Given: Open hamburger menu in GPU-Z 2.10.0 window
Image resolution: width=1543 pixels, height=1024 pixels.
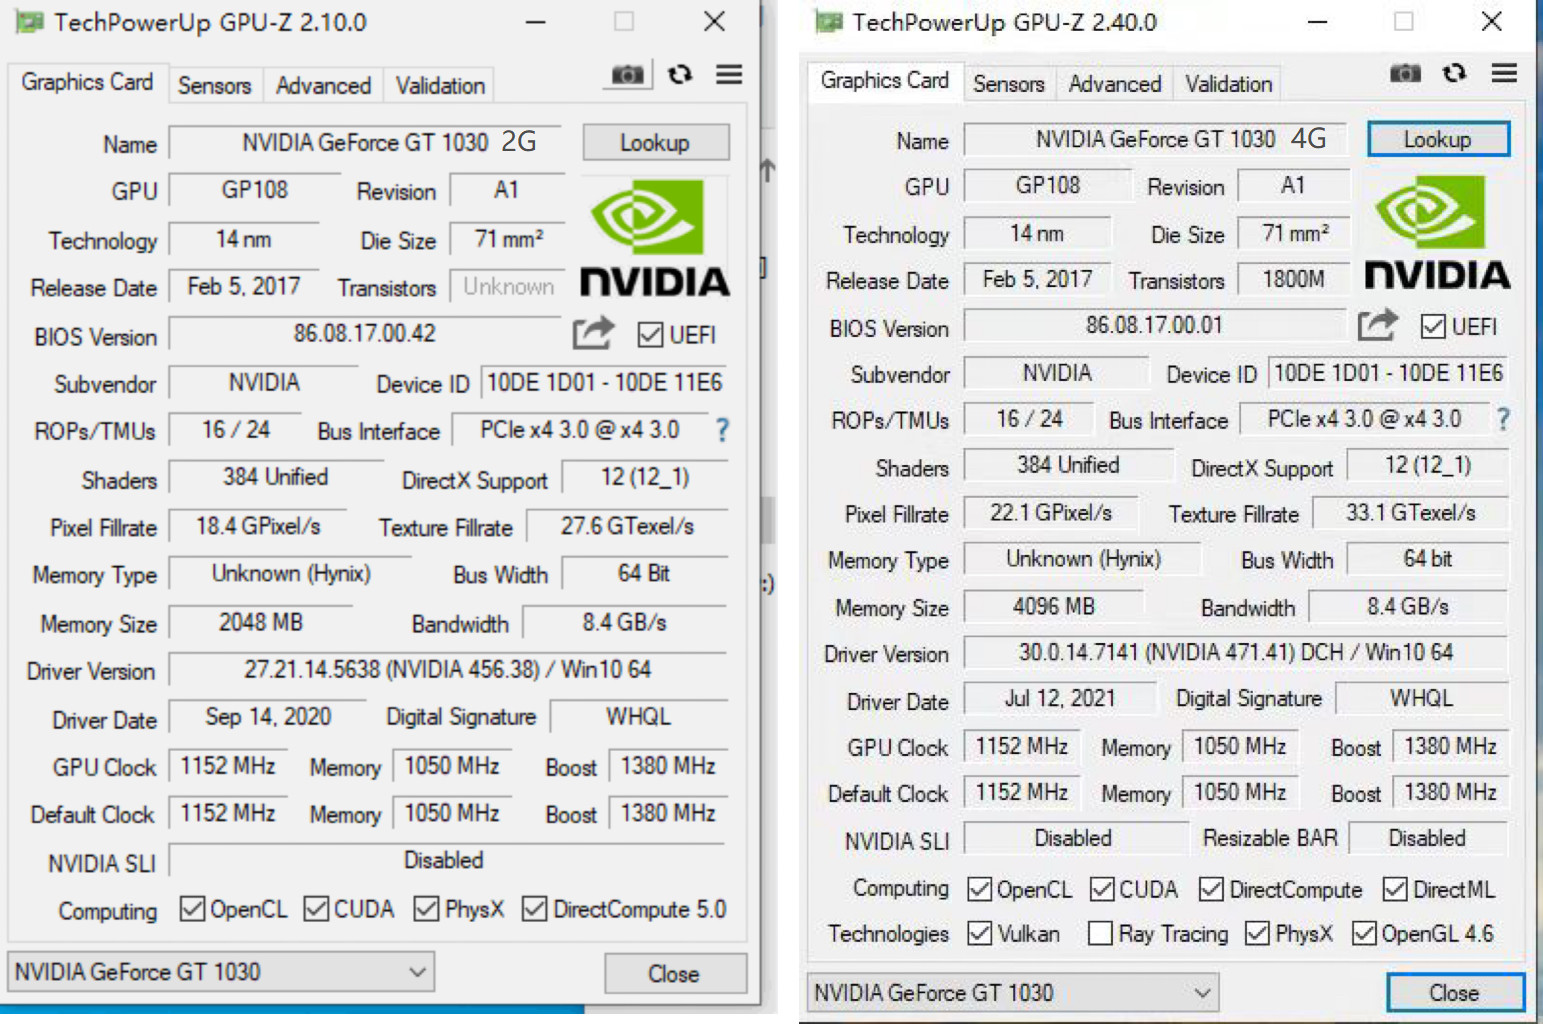Looking at the screenshot, I should click(x=729, y=75).
